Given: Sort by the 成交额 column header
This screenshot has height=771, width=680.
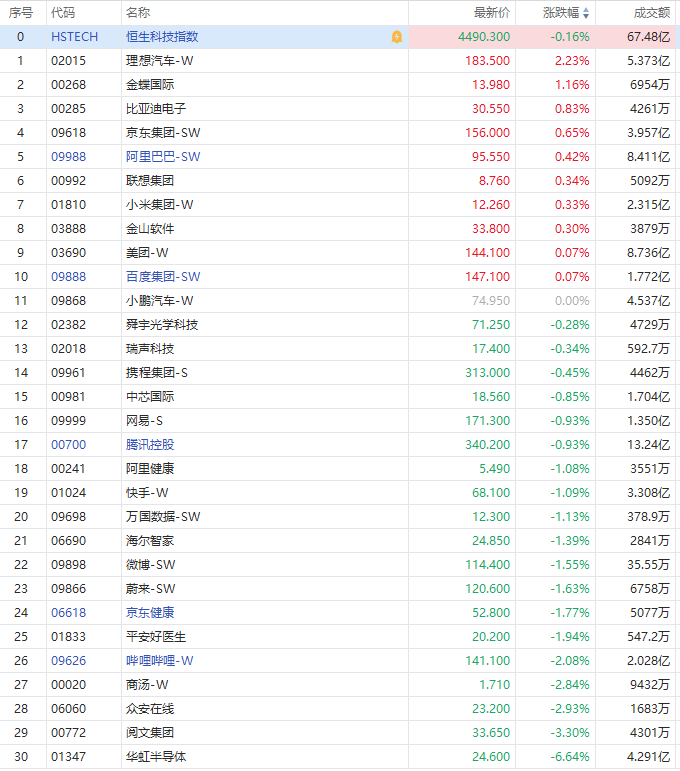Looking at the screenshot, I should 651,13.
